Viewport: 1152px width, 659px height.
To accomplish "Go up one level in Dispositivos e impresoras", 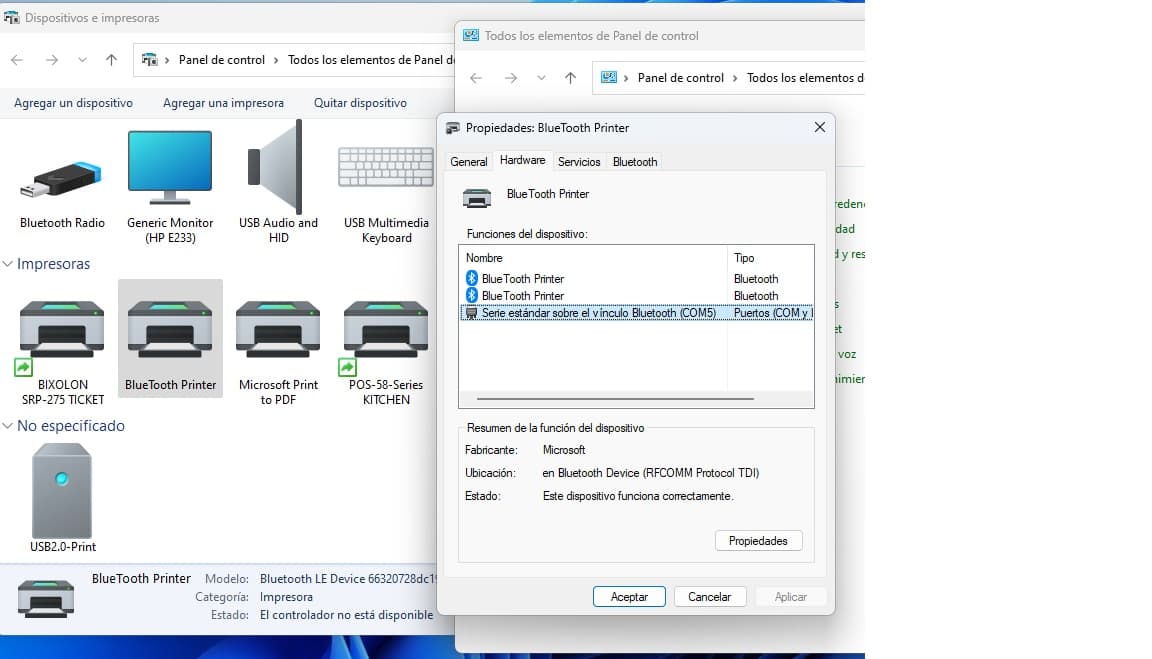I will (111, 60).
